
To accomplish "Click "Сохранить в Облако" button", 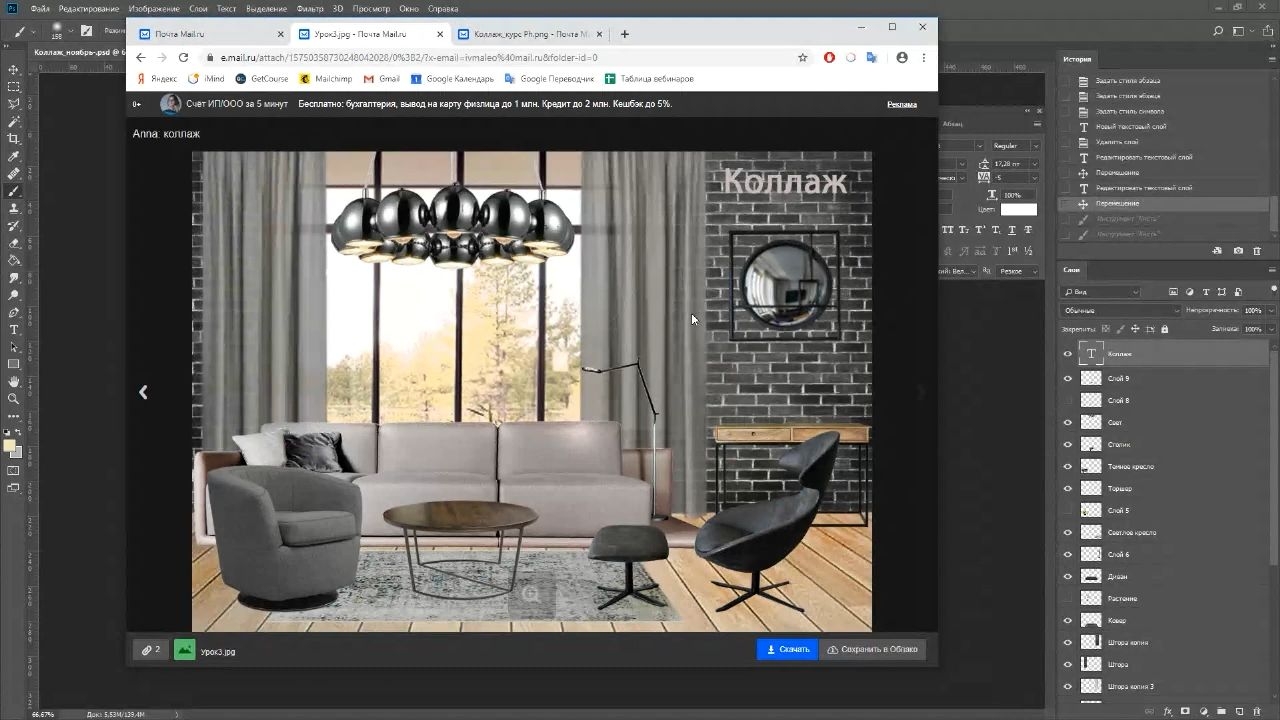I will coord(873,650).
